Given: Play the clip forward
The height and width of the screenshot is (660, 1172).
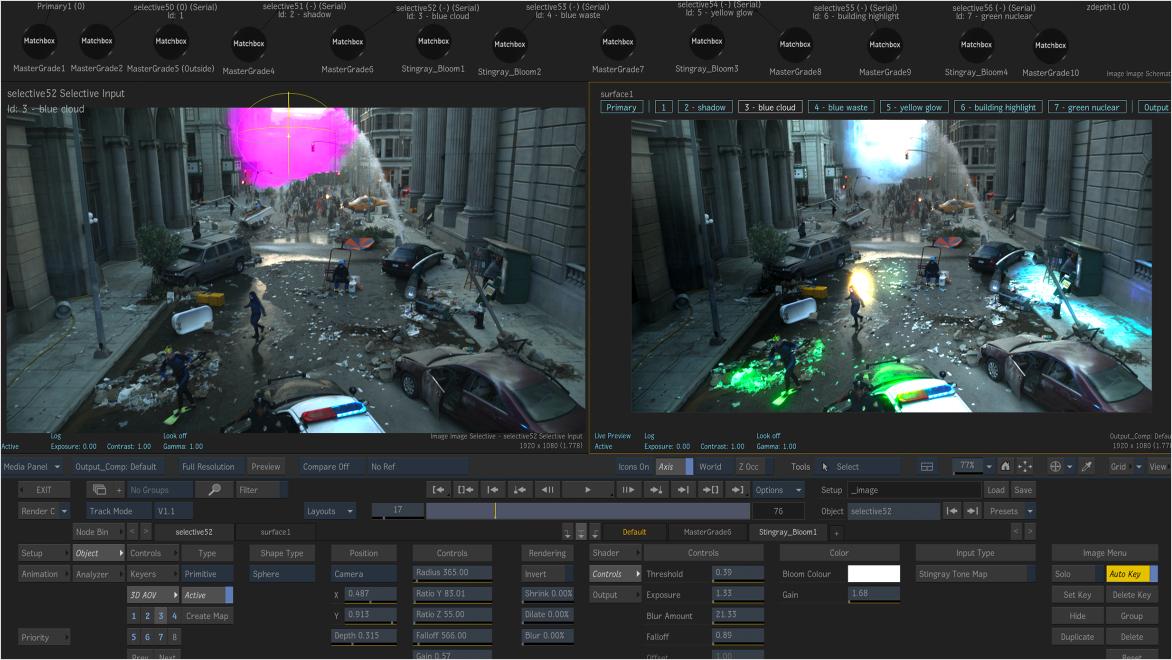Looking at the screenshot, I should pyautogui.click(x=587, y=490).
